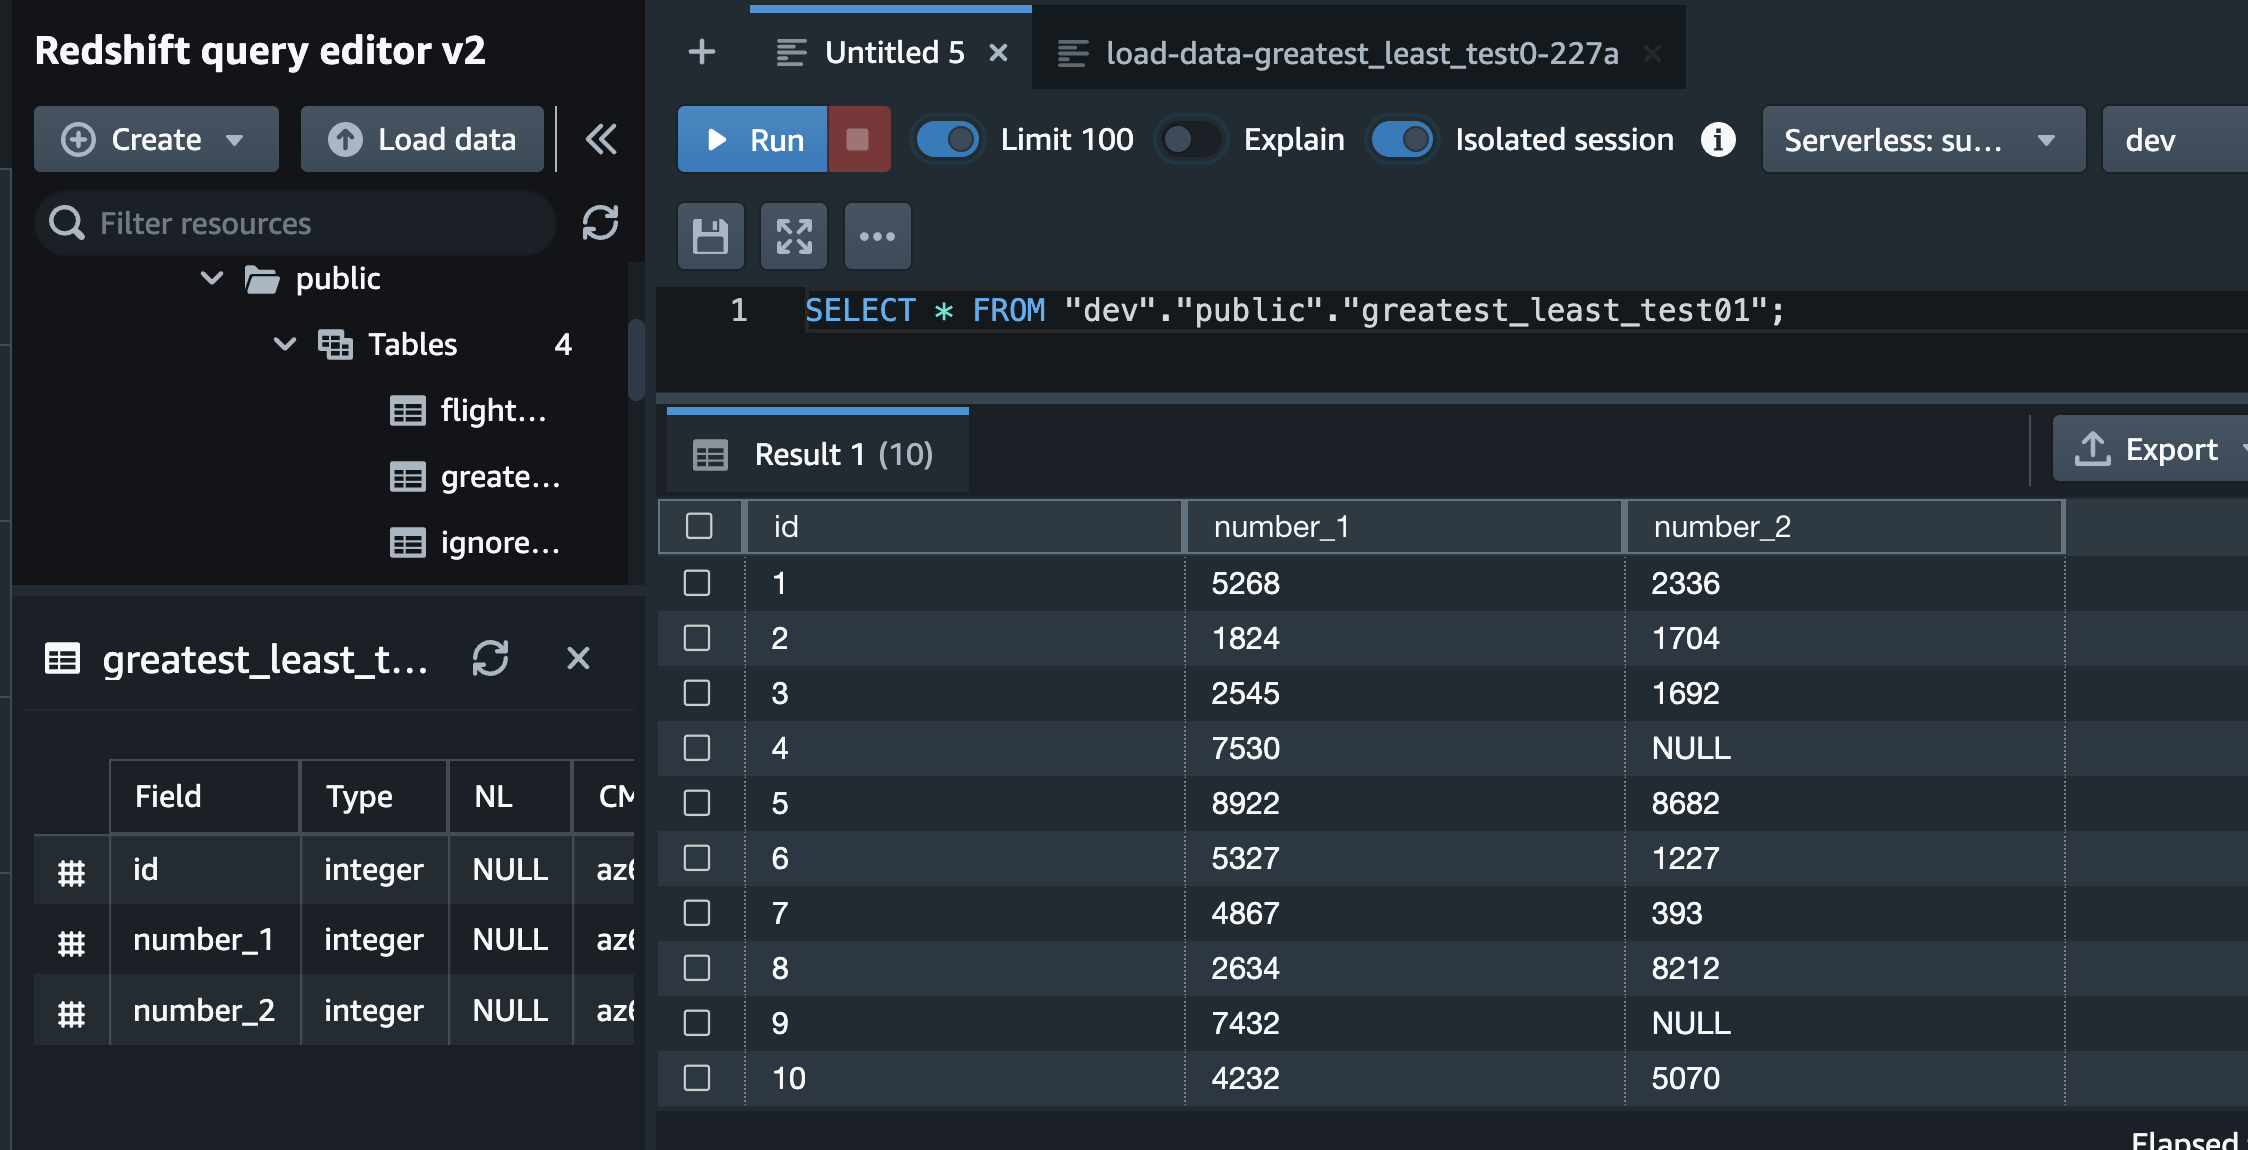Click the number_2 field column icon
The height and width of the screenshot is (1150, 2248).
coord(71,1013)
